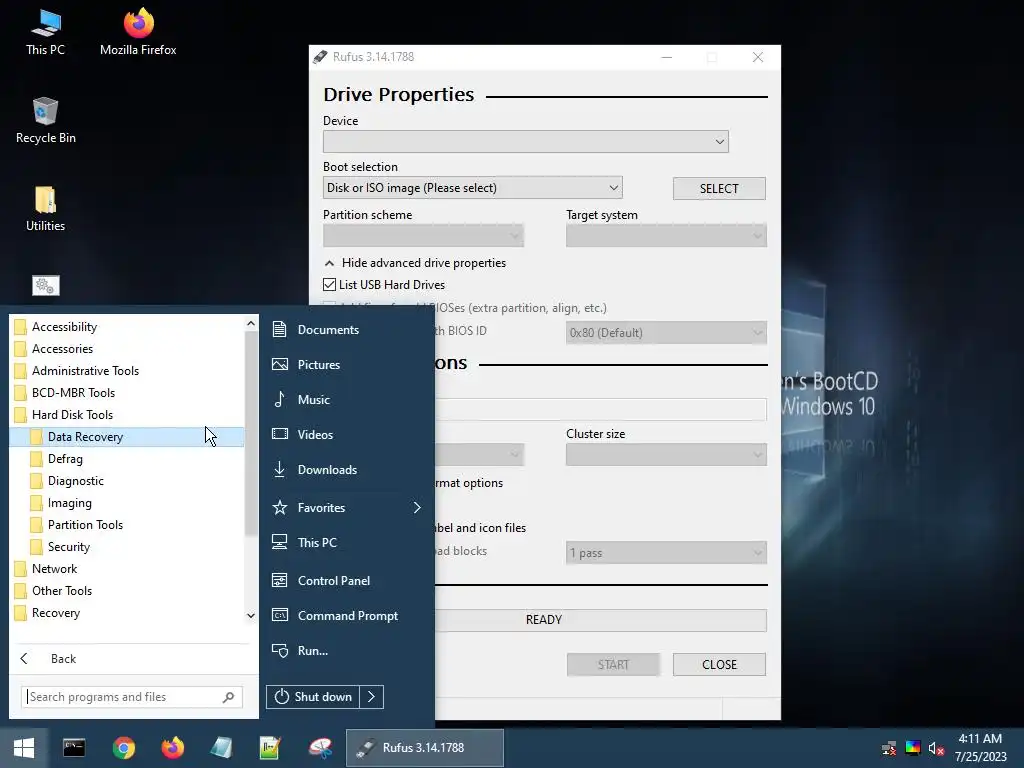Open 1 pass bad blocks dropdown
The width and height of the screenshot is (1024, 768).
[x=666, y=552]
